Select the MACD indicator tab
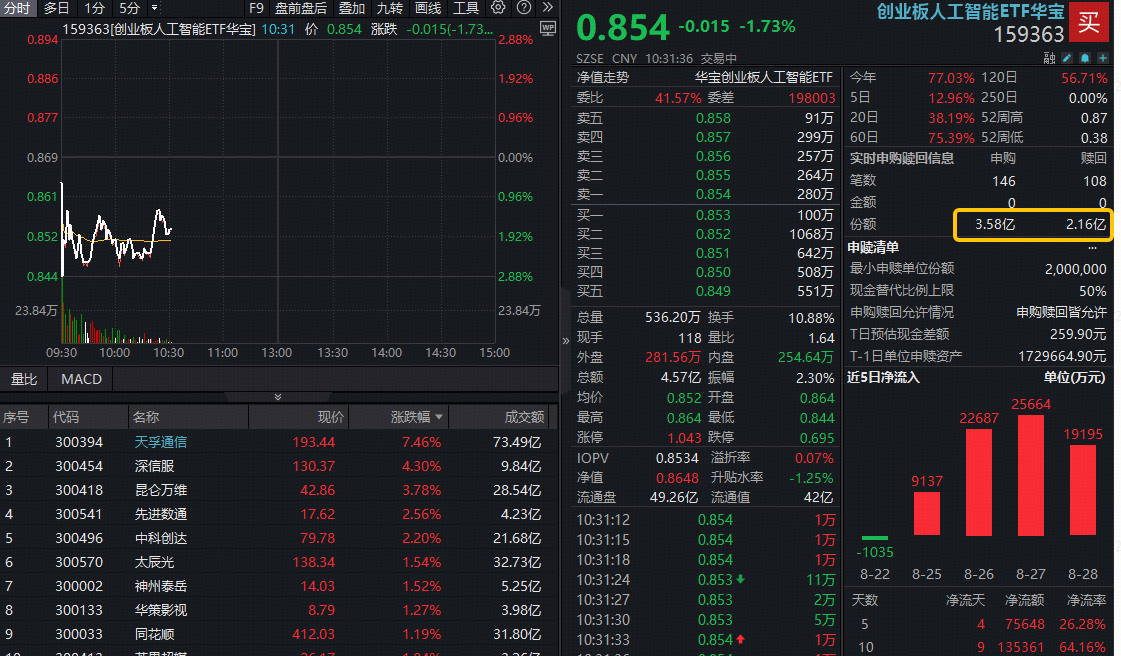Image resolution: width=1121 pixels, height=656 pixels. click(81, 379)
